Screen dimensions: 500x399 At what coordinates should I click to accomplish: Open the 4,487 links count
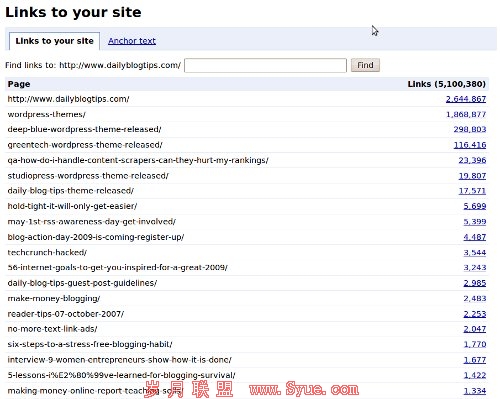(x=475, y=237)
